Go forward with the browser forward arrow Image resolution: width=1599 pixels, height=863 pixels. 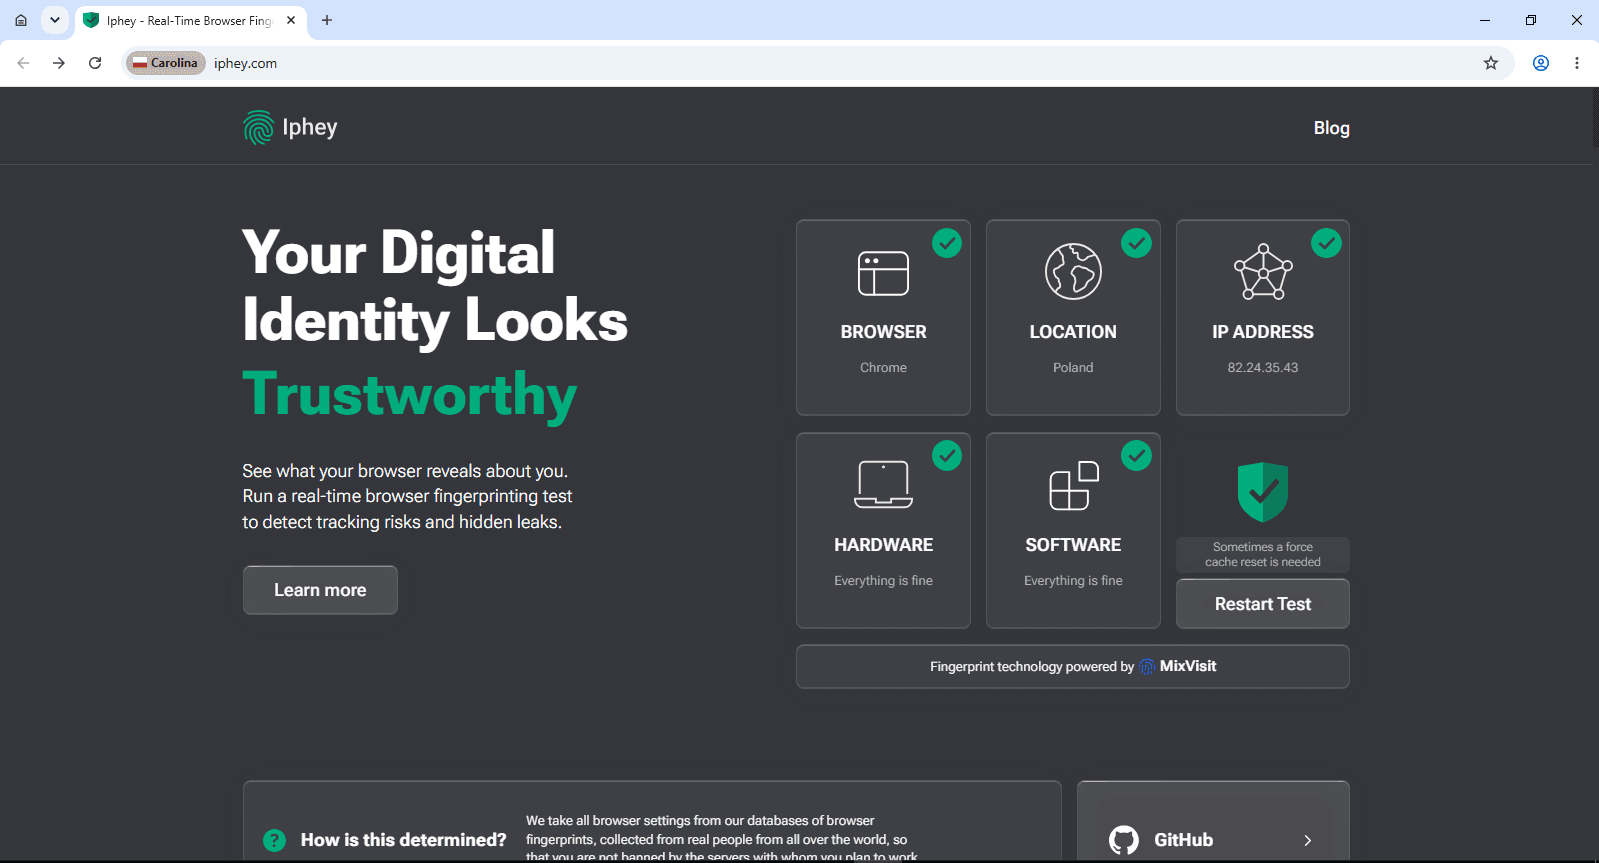tap(59, 63)
